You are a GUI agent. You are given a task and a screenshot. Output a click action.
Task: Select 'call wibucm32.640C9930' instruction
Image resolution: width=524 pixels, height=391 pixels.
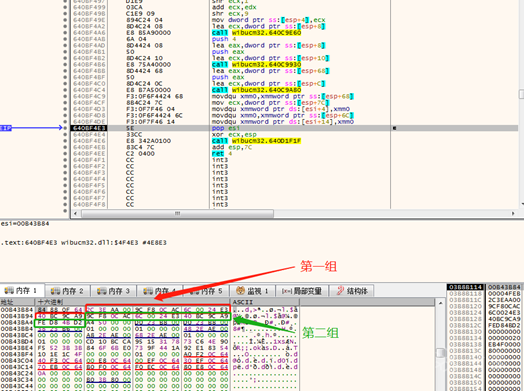[256, 64]
